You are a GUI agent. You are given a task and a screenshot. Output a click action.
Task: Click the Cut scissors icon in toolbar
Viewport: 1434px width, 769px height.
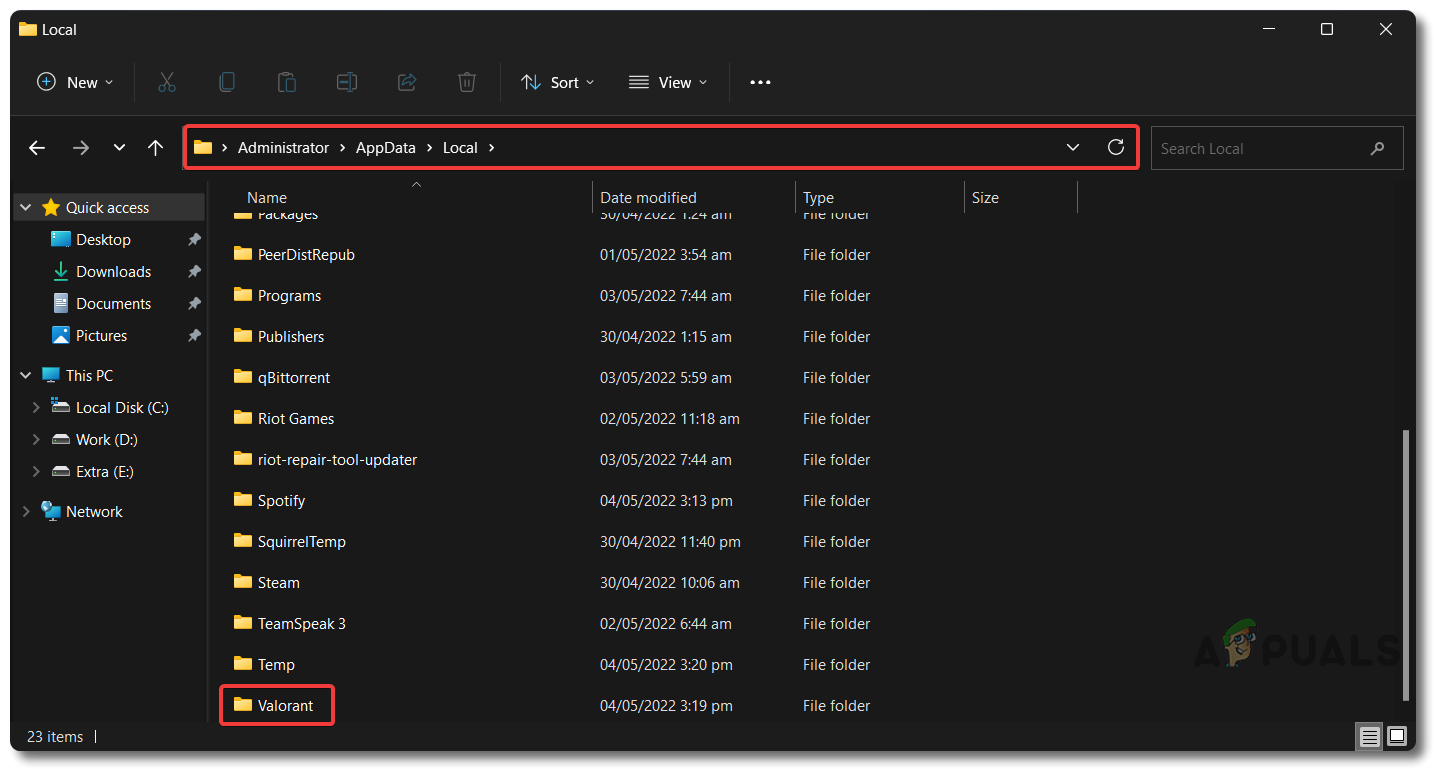tap(167, 82)
